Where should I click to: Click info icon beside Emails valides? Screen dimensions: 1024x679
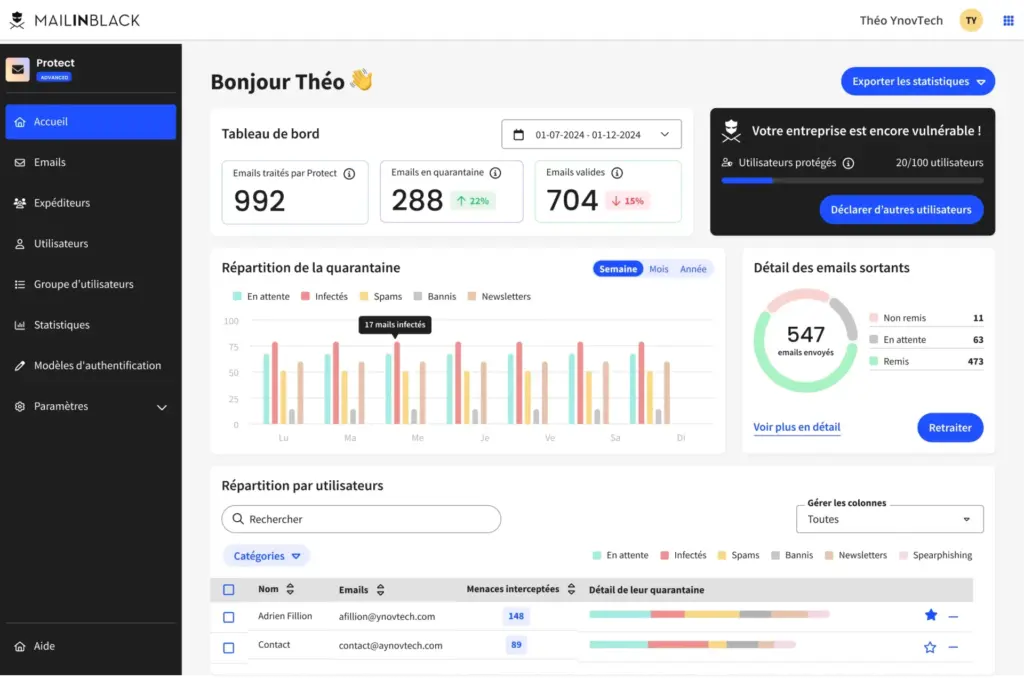[x=617, y=173]
